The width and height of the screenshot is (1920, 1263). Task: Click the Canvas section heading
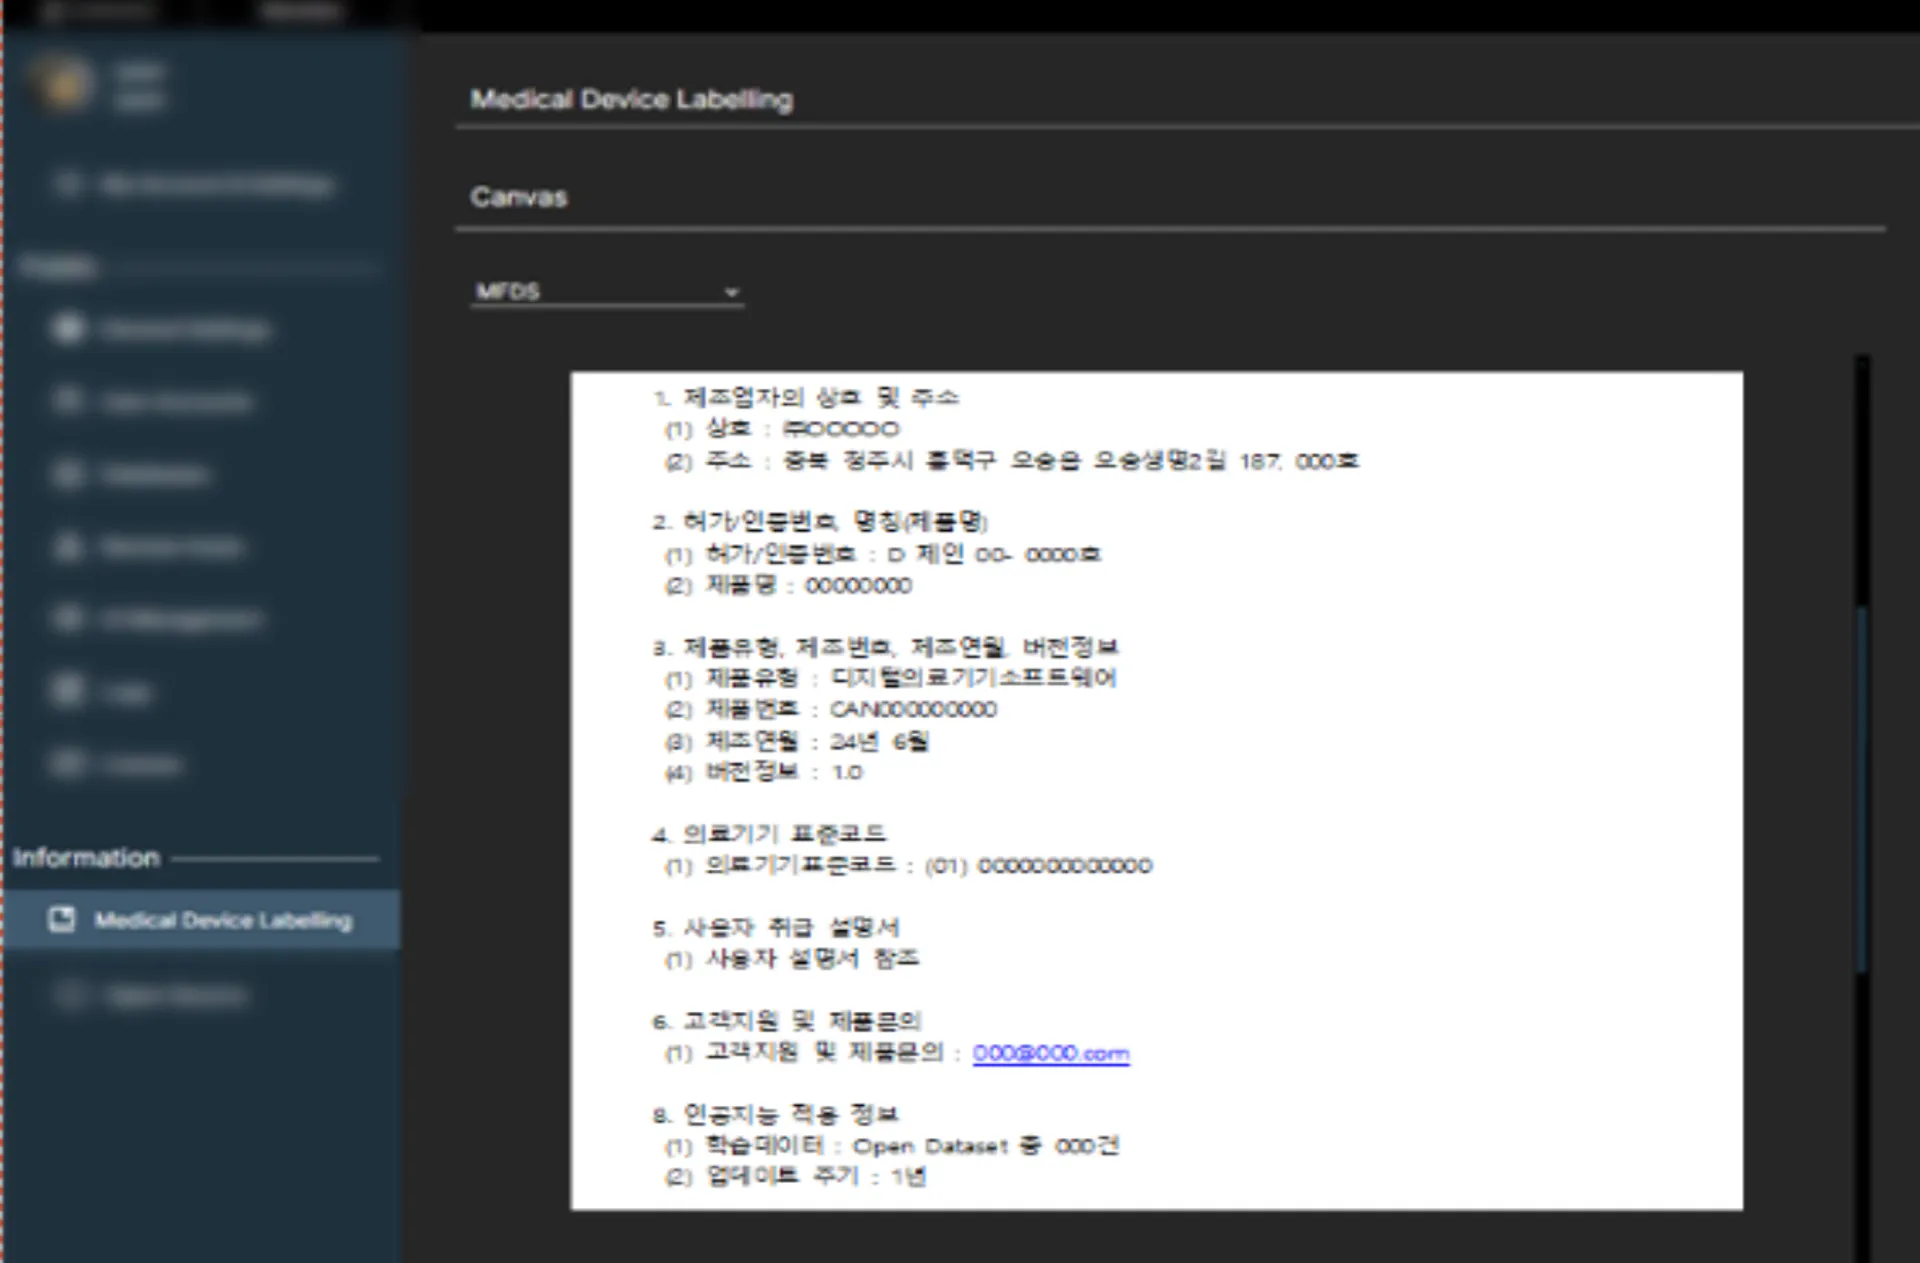point(519,197)
